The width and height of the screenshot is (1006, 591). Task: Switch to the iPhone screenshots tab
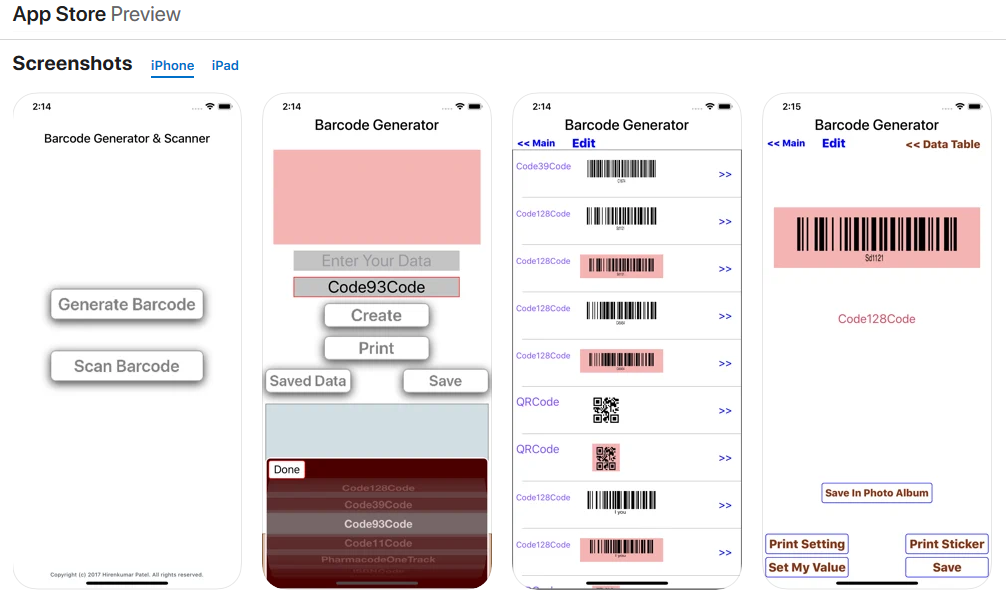[x=172, y=65]
